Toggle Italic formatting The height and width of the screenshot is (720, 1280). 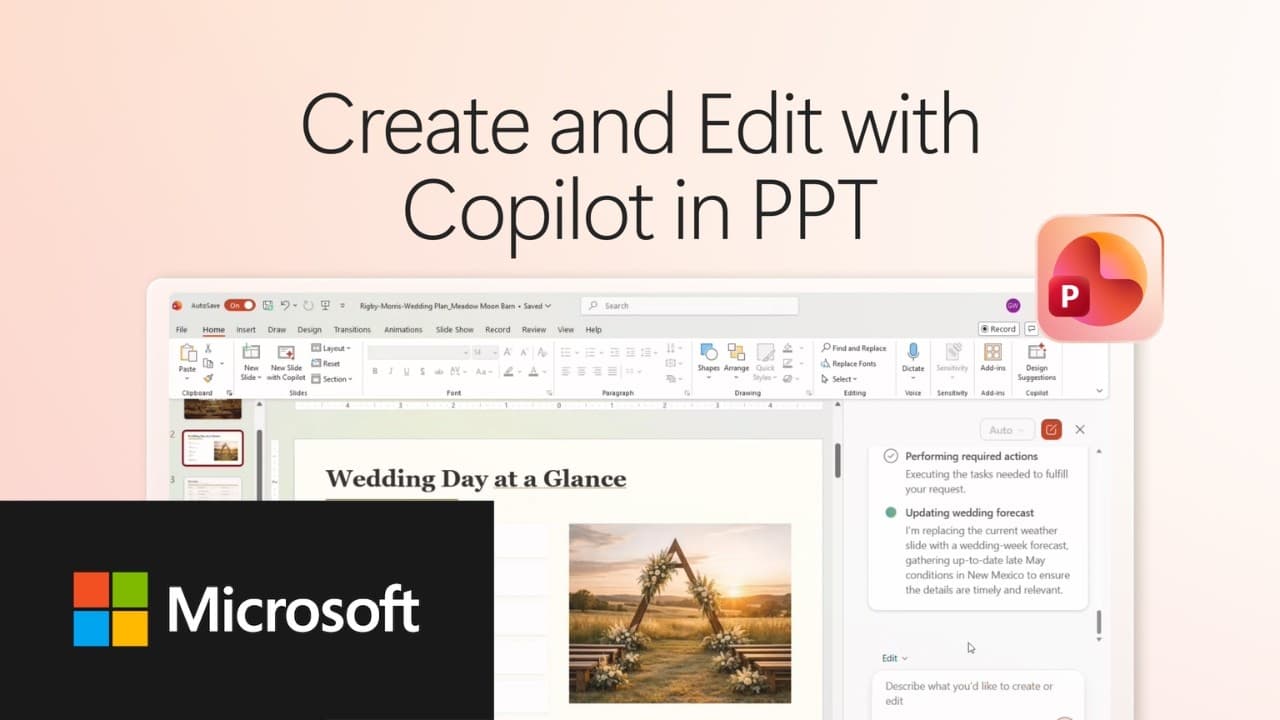(391, 371)
